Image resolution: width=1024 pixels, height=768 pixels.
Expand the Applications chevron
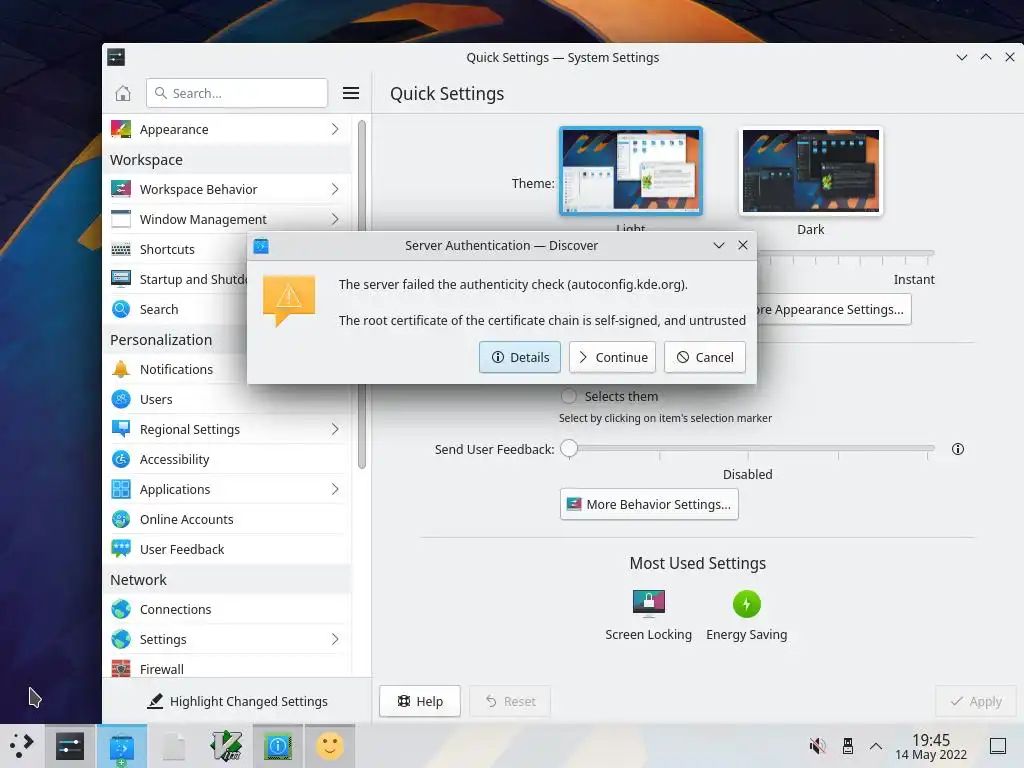tap(335, 489)
